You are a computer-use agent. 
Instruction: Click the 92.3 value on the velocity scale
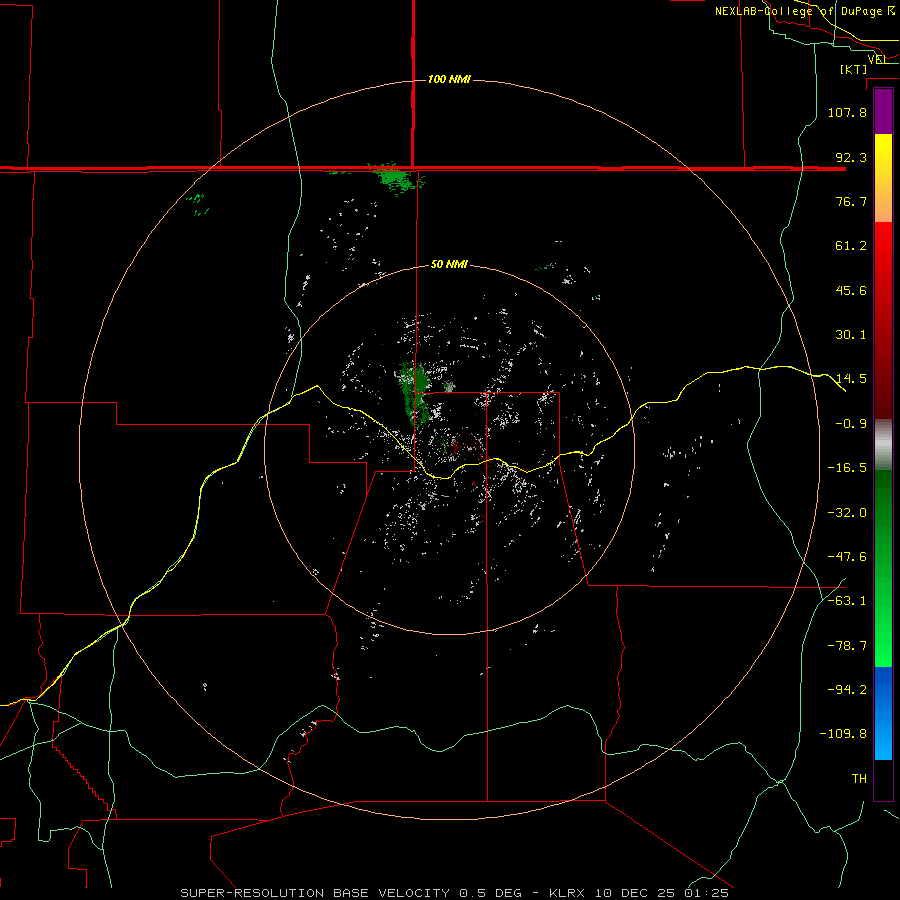[851, 157]
